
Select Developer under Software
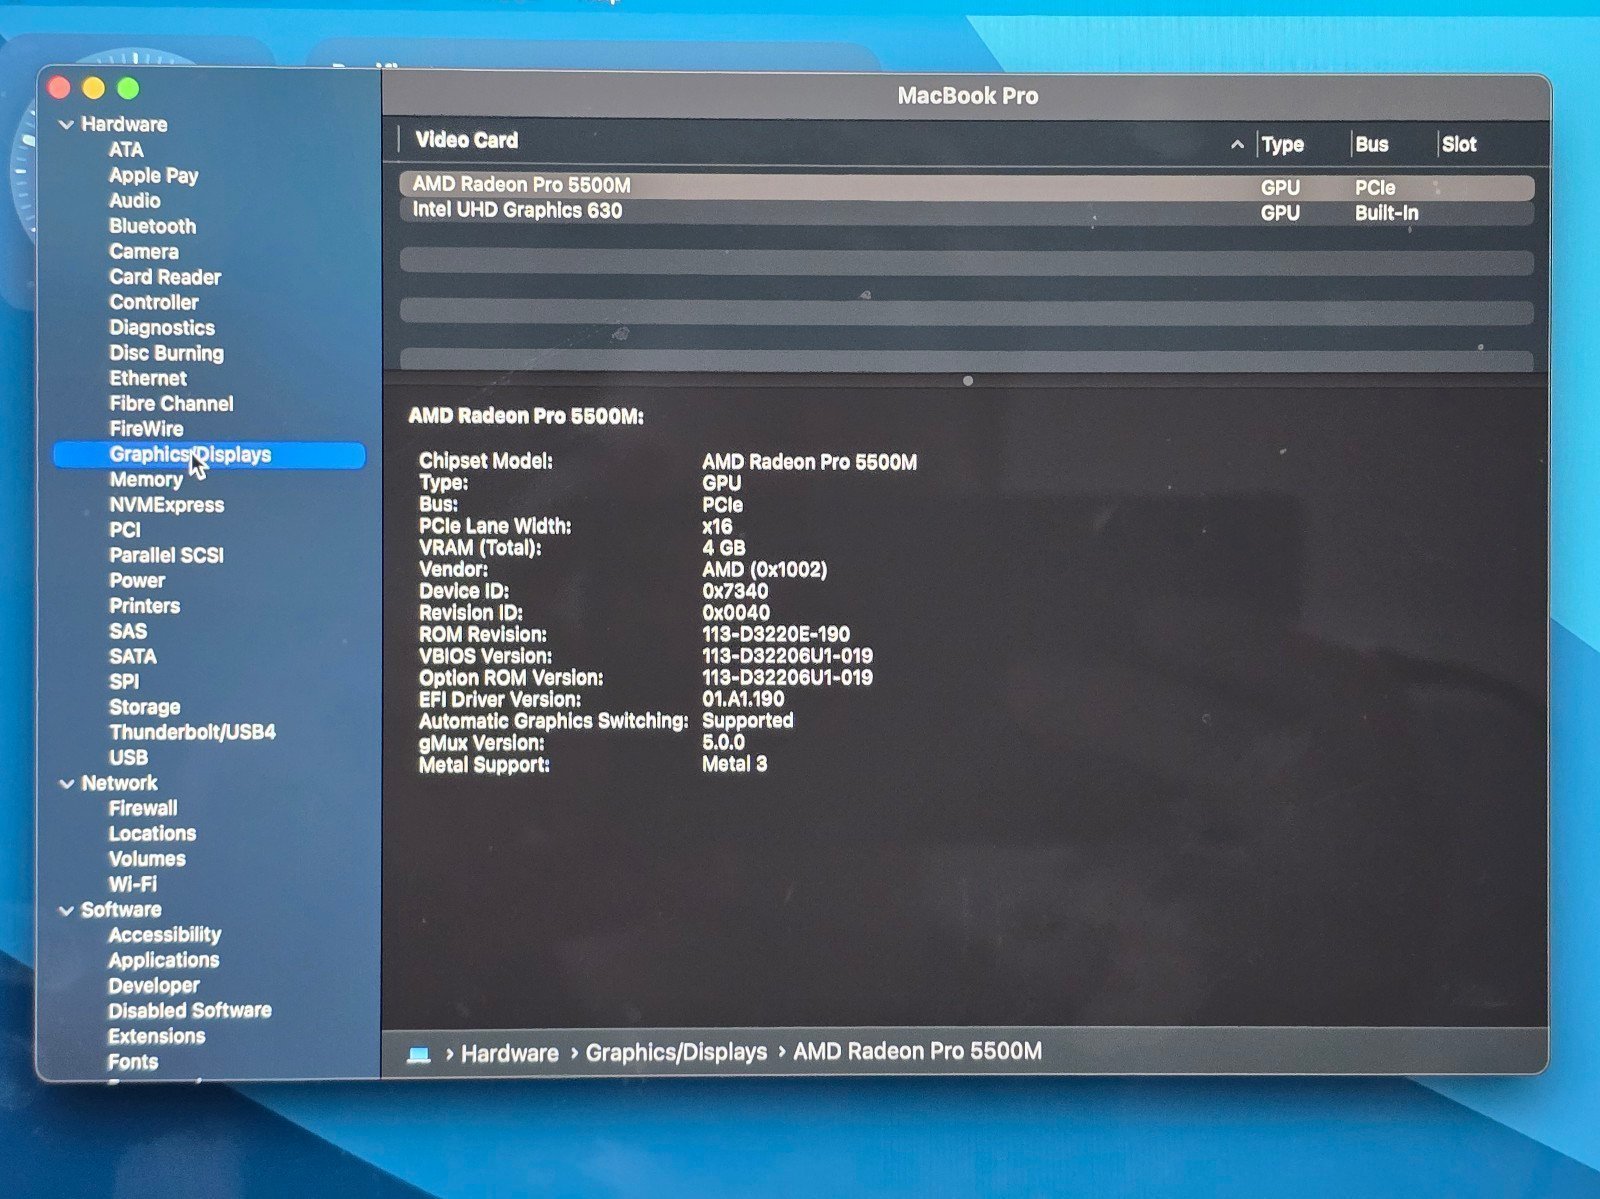point(154,986)
